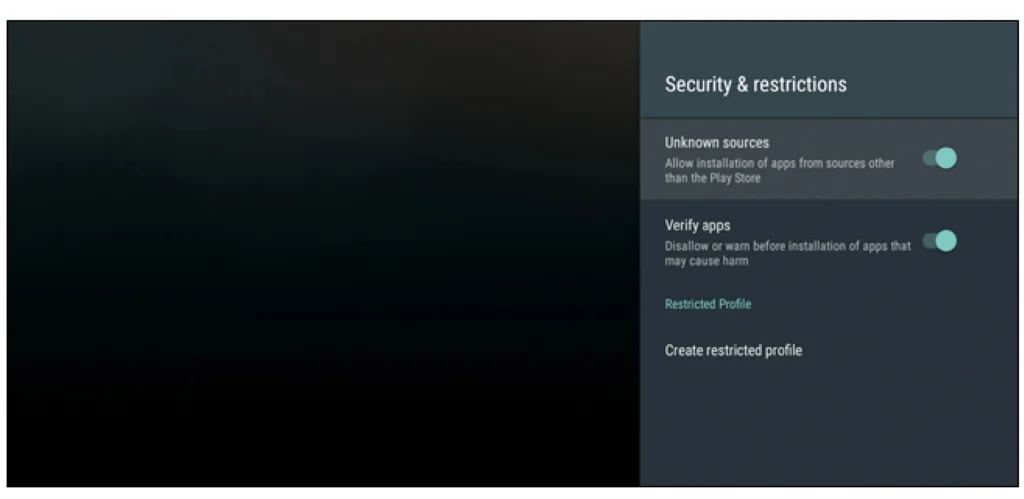
Task: Click the Security & restrictions panel heading
Action: pyautogui.click(x=755, y=85)
